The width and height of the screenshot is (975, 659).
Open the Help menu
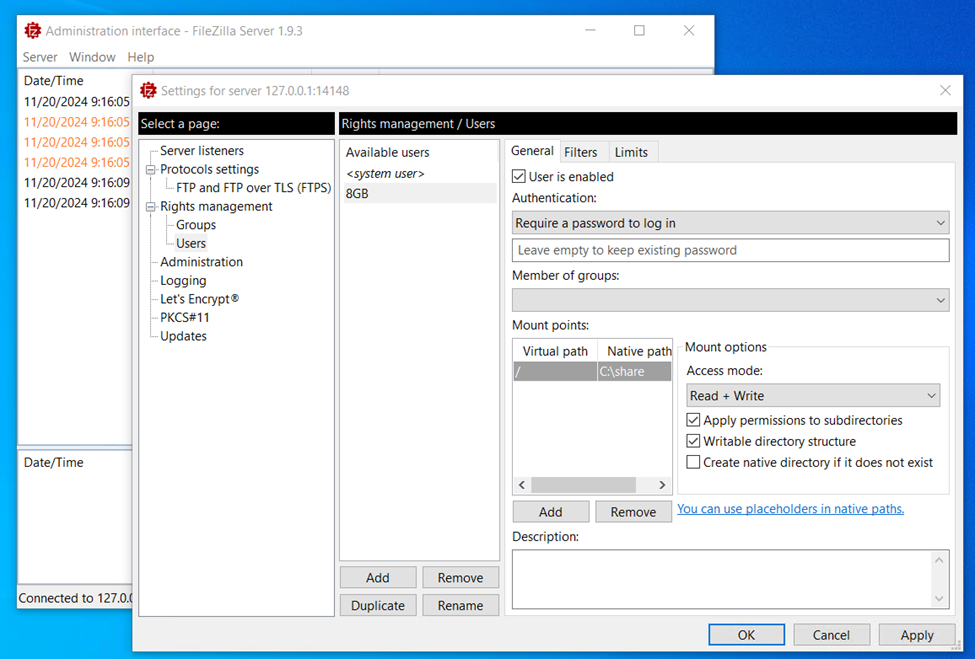tap(141, 57)
